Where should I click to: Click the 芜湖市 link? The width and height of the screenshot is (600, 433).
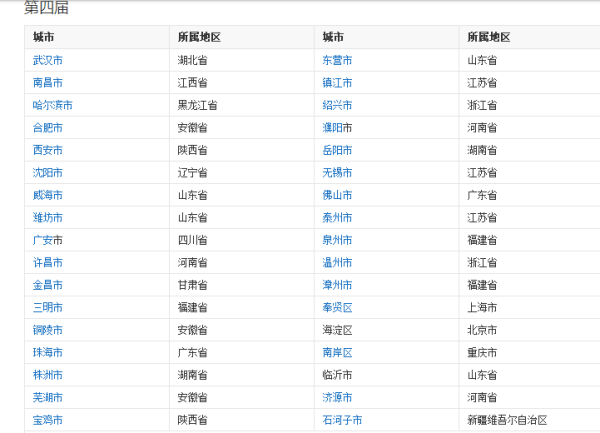click(x=47, y=398)
